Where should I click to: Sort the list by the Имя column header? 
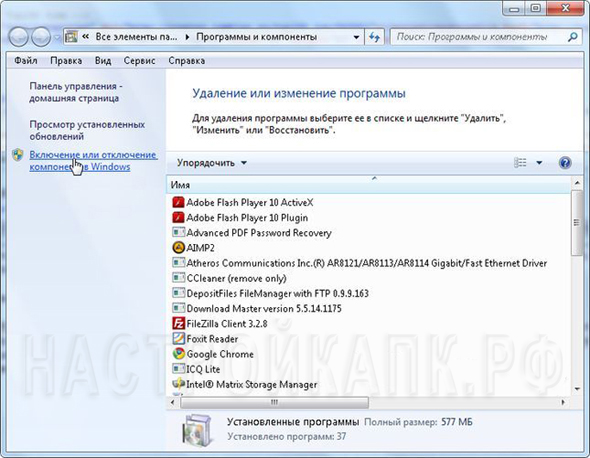368,185
